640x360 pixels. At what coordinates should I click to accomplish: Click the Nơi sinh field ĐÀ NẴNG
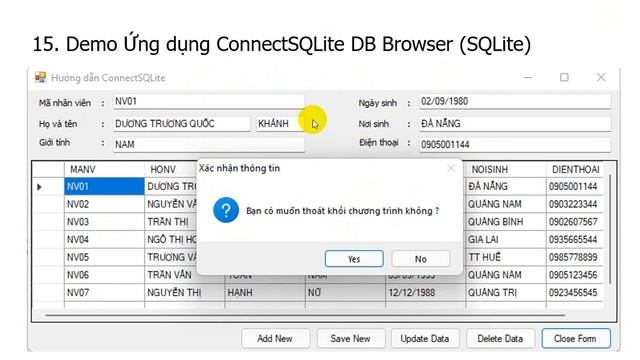[x=515, y=124]
